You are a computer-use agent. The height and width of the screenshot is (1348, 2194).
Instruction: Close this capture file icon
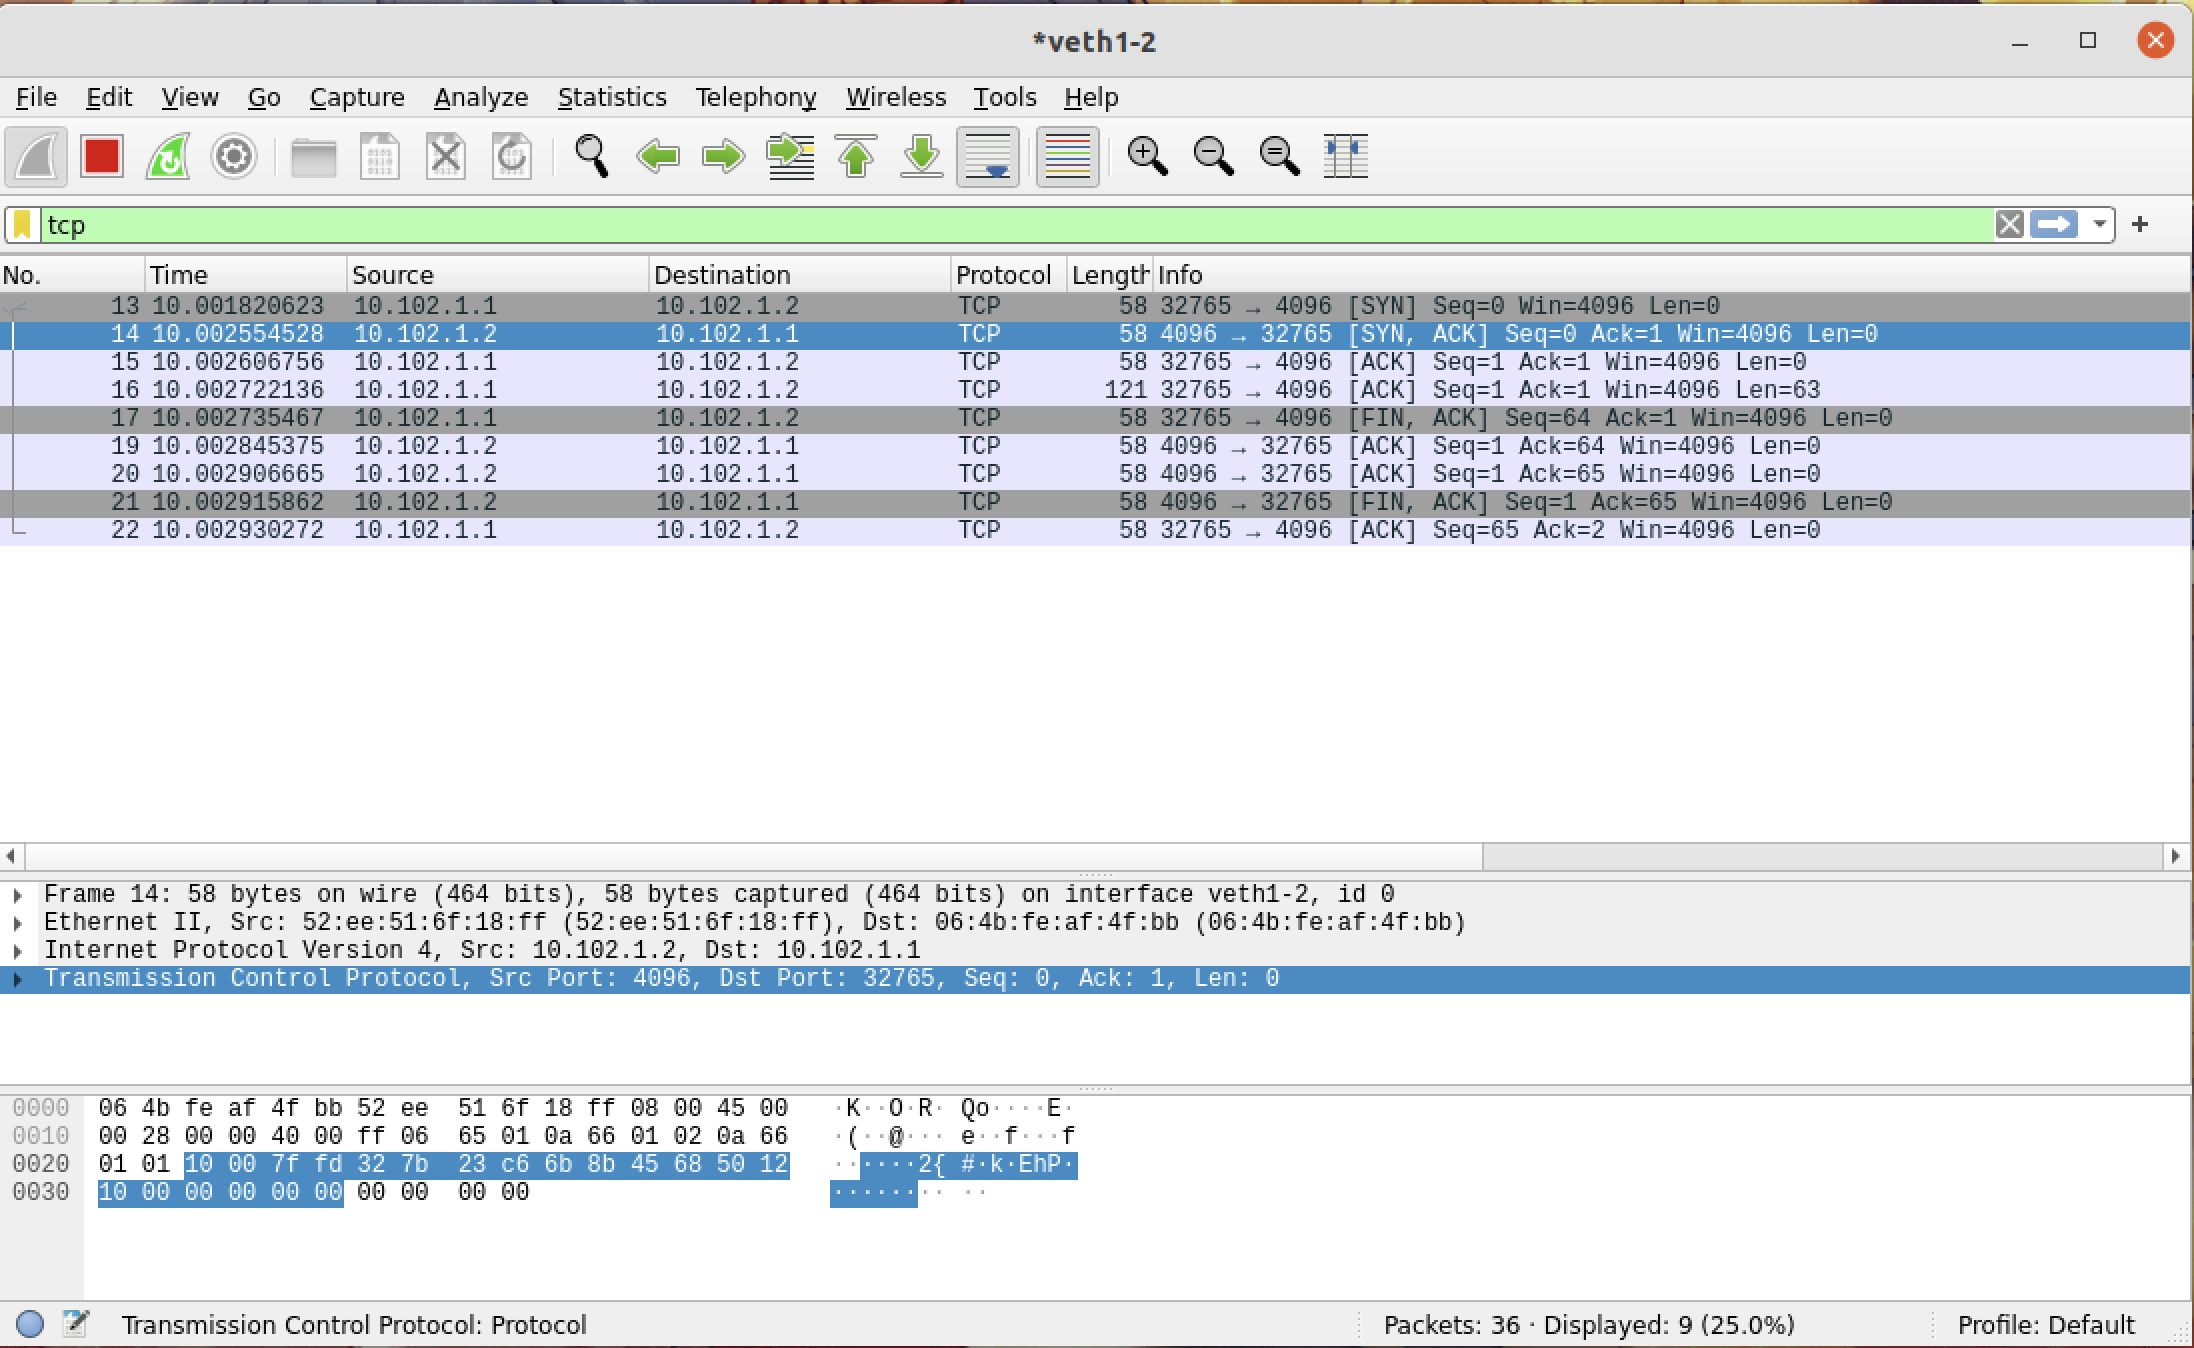coord(445,157)
